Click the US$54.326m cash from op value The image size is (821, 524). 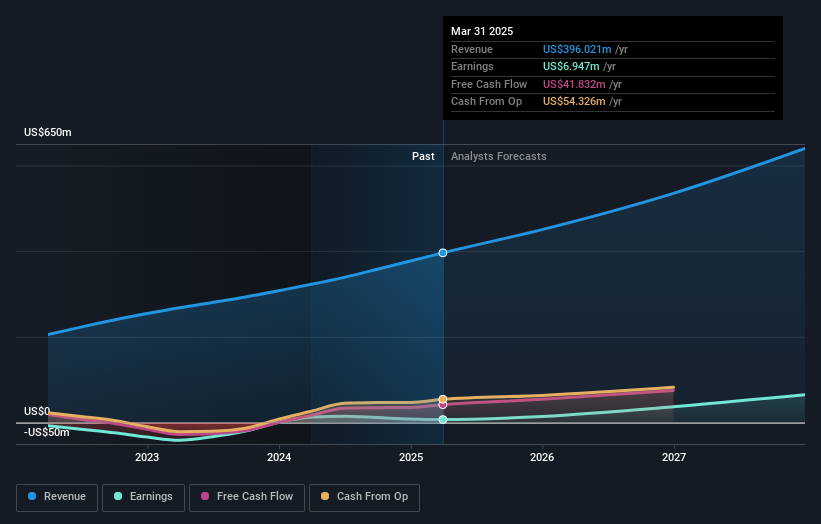[574, 102]
